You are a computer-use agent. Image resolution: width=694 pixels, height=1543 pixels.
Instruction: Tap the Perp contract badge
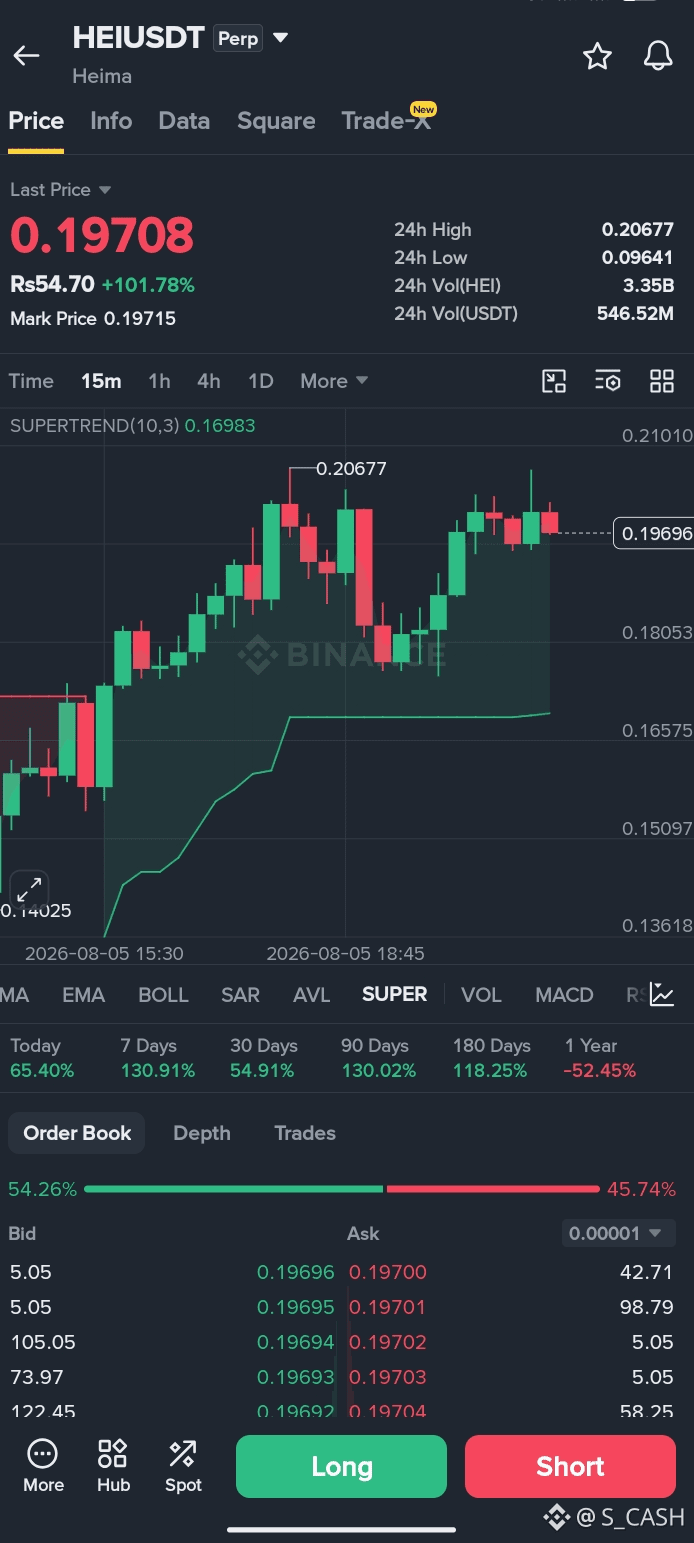(238, 39)
